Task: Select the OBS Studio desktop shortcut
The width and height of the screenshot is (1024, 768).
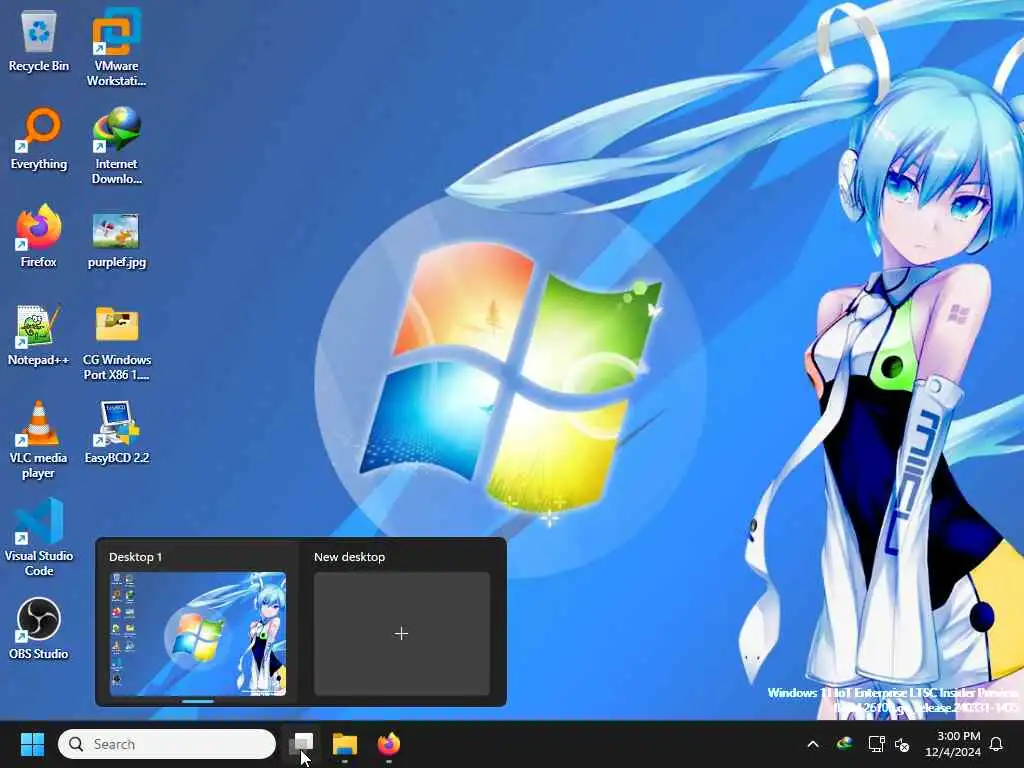Action: coord(39,628)
